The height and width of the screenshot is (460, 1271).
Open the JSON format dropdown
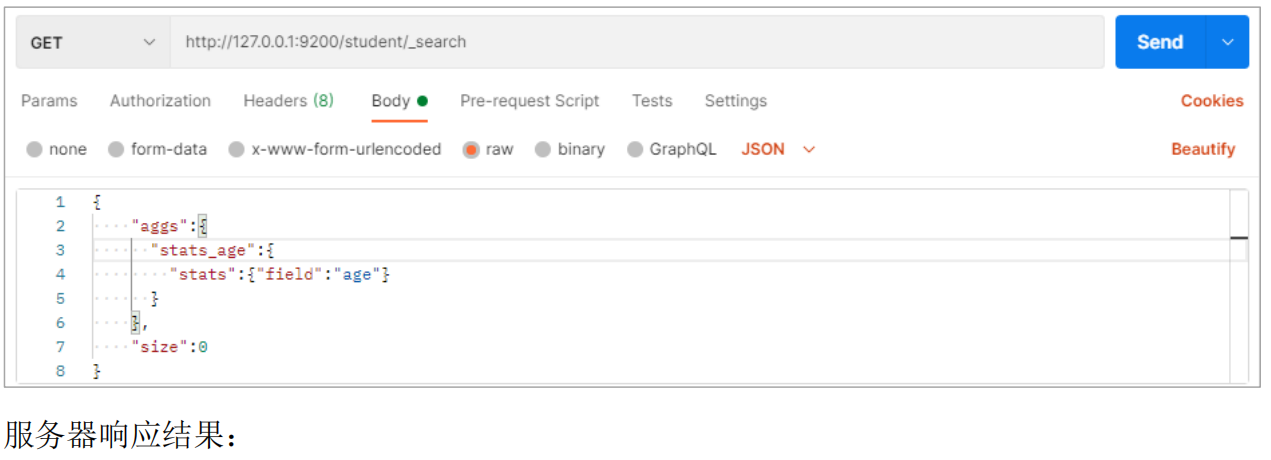click(x=778, y=149)
